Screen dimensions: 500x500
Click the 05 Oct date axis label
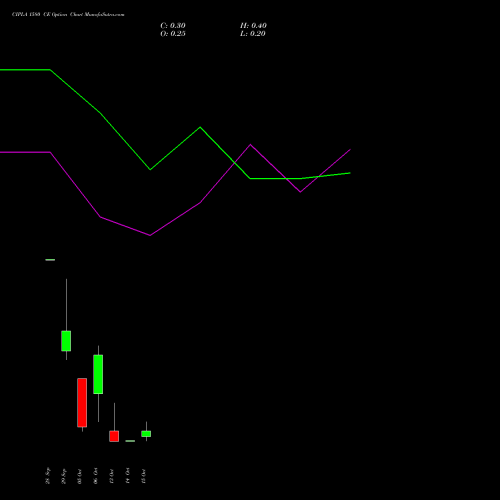[80, 476]
